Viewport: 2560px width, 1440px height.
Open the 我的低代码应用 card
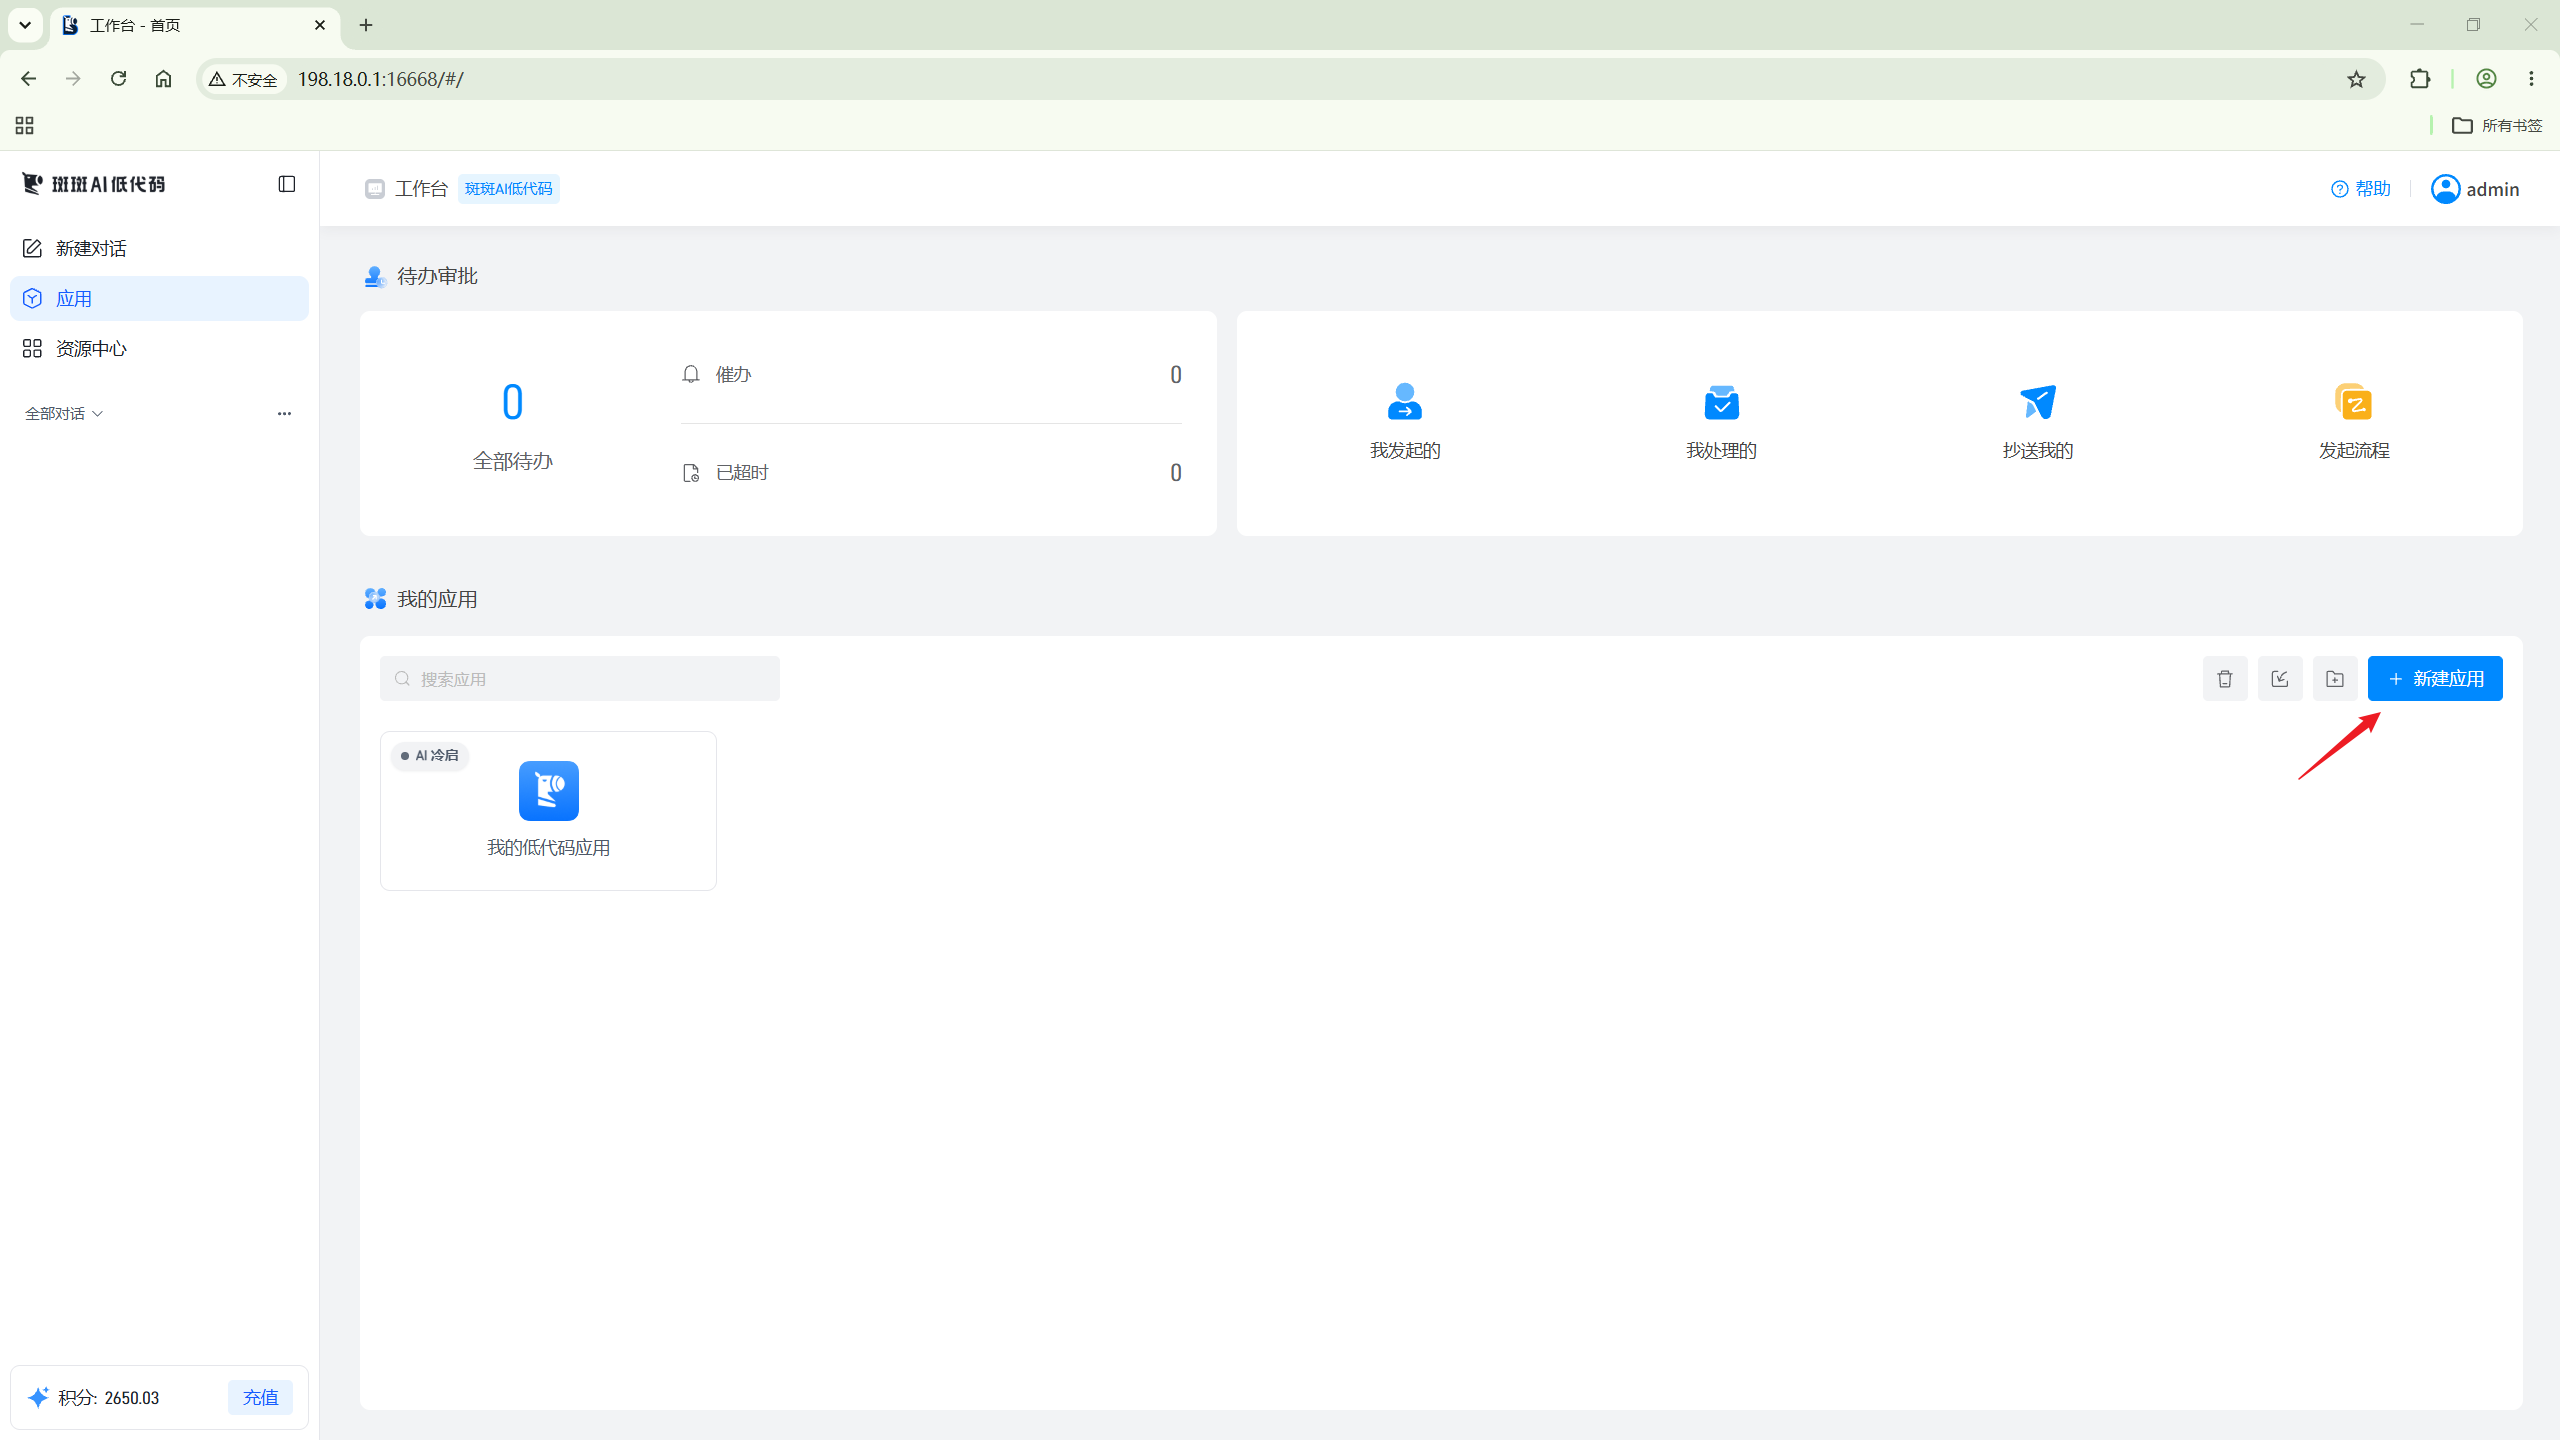(548, 811)
